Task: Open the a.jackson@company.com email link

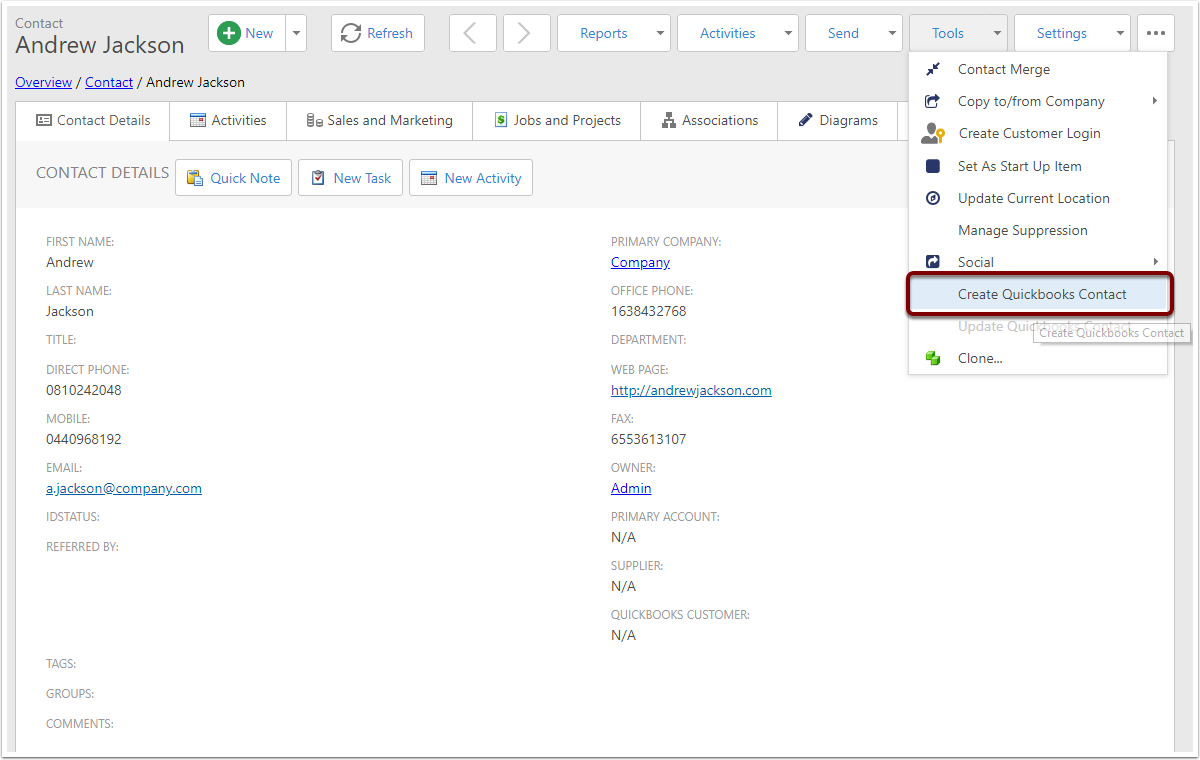Action: point(124,488)
